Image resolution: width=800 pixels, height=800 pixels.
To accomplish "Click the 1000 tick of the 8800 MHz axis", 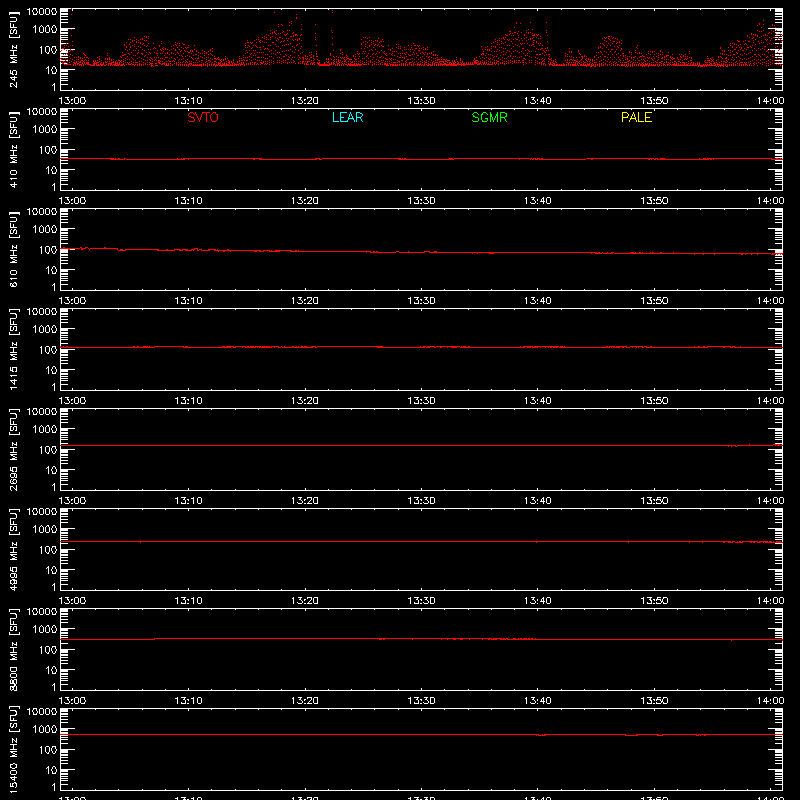I will (x=45, y=630).
